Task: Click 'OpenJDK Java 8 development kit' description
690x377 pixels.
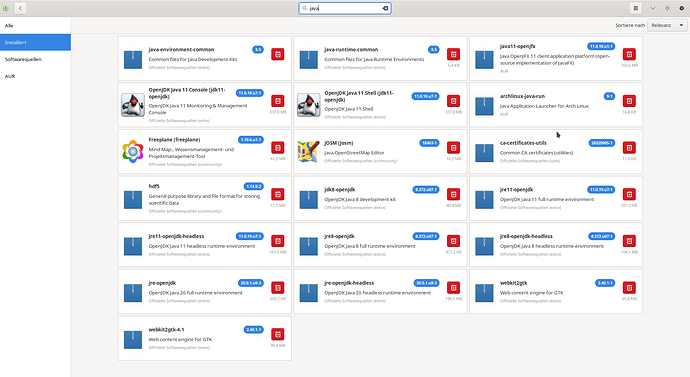Action: click(360, 199)
